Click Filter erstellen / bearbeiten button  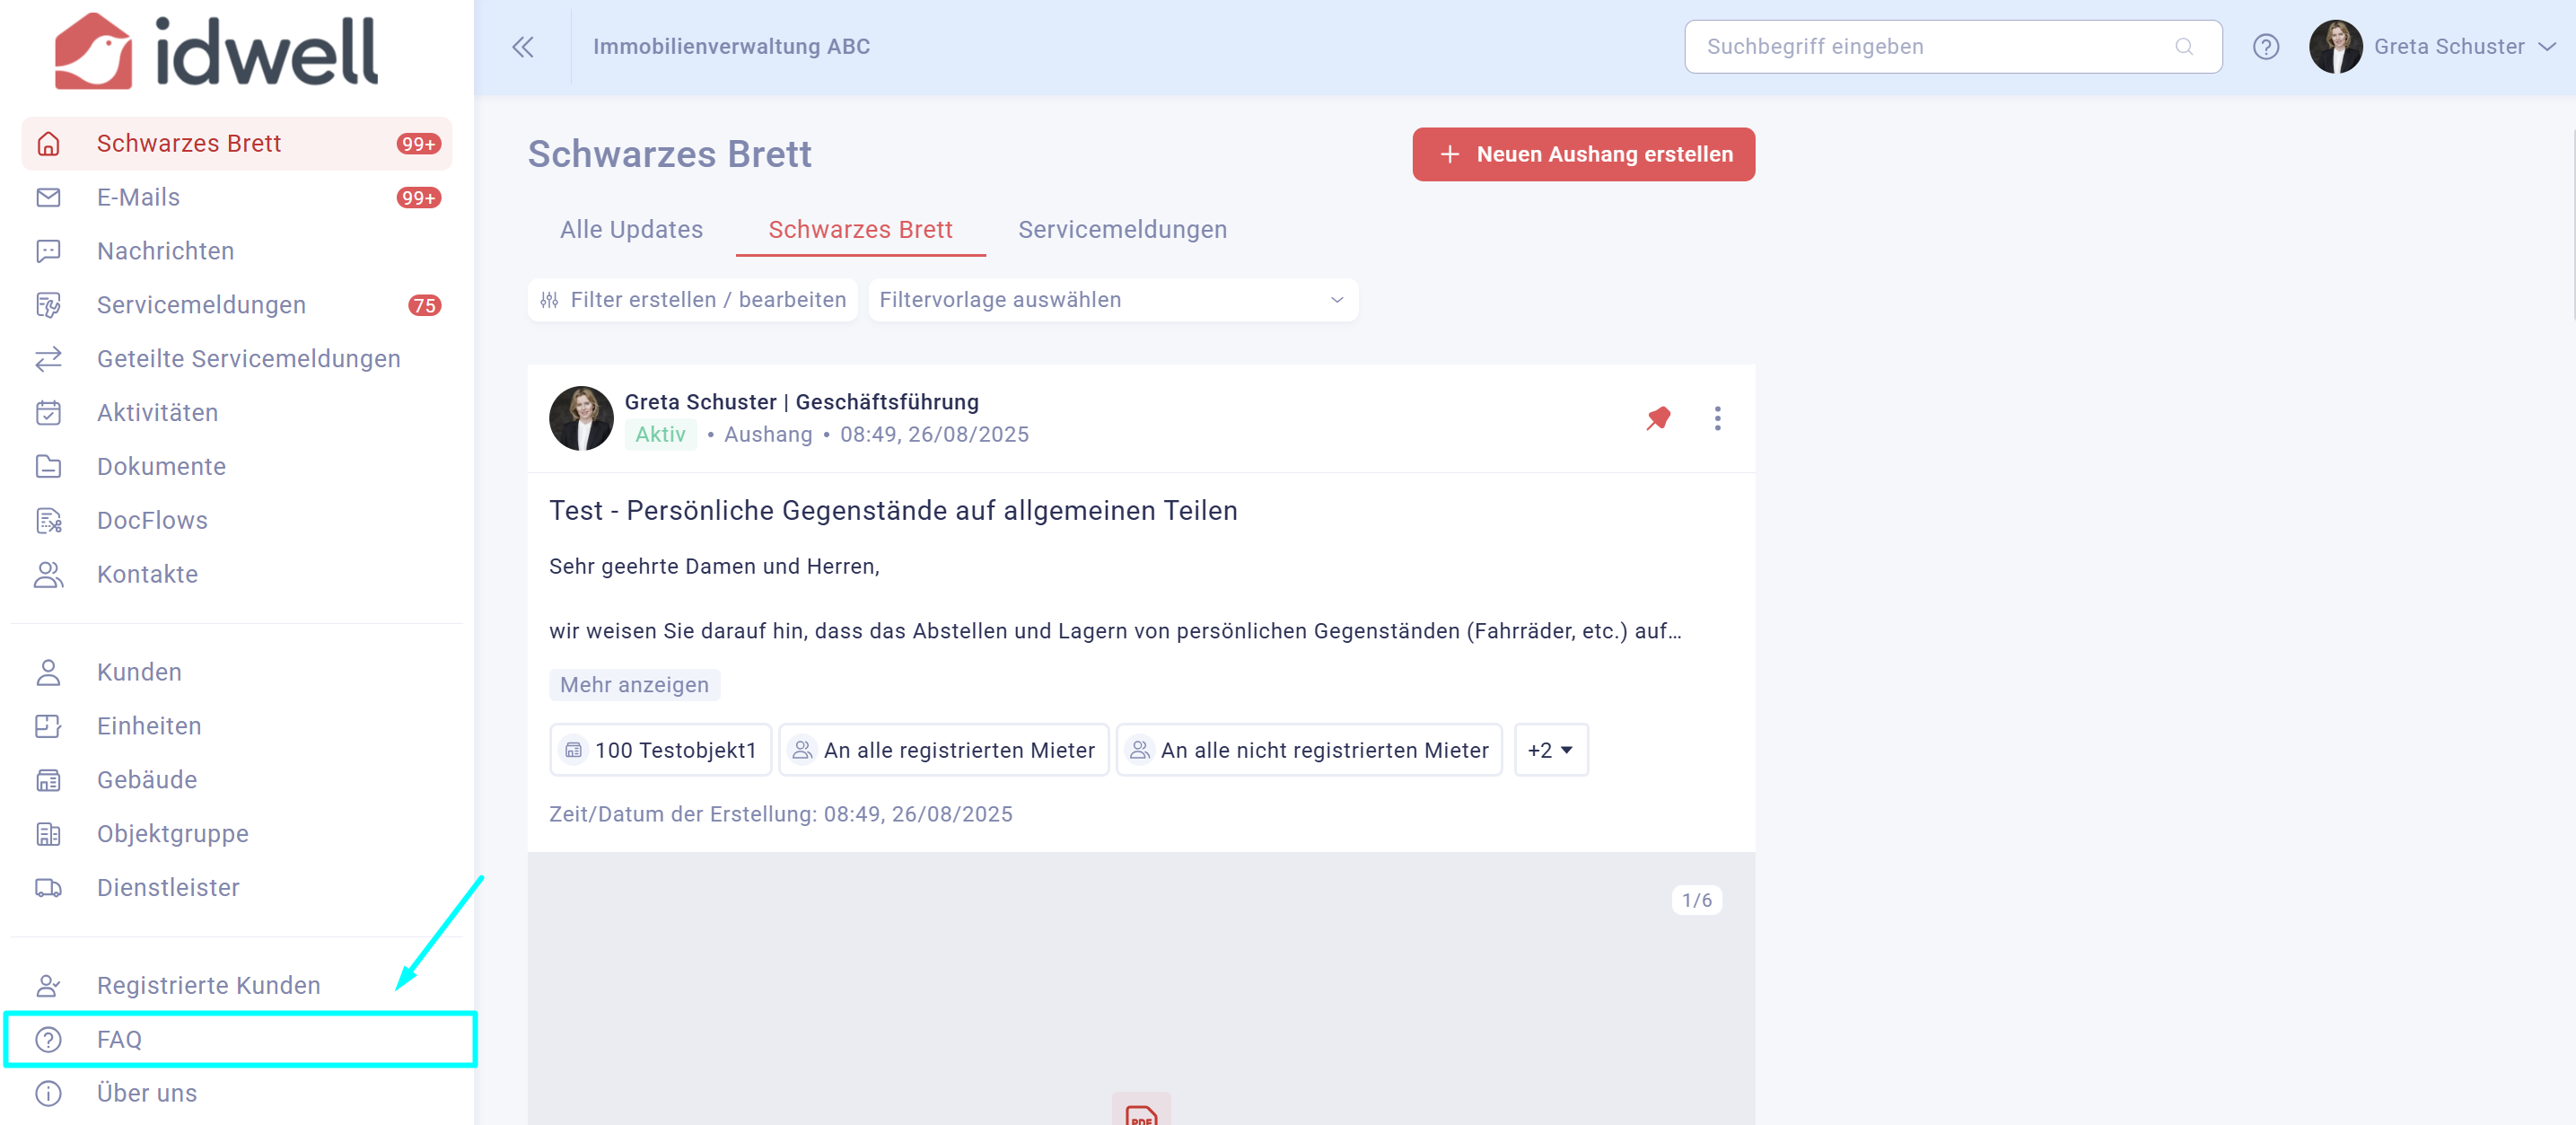pyautogui.click(x=693, y=300)
